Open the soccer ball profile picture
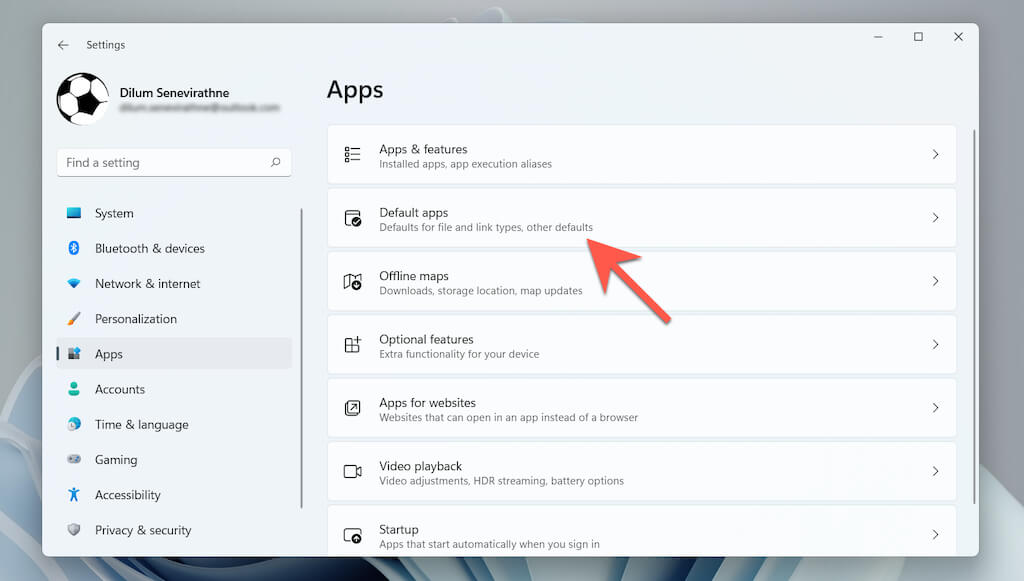The height and width of the screenshot is (581, 1024). tap(83, 99)
